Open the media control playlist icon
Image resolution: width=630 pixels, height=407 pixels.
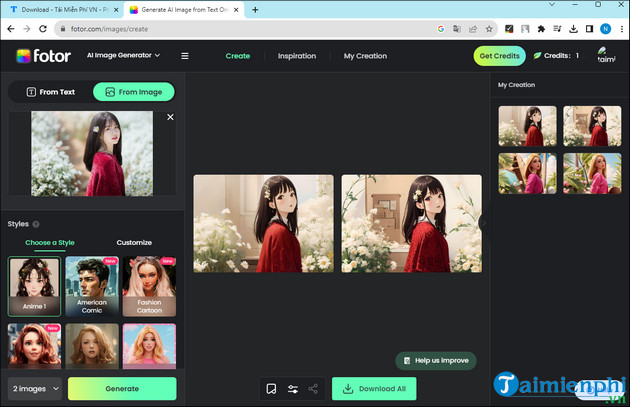(x=557, y=29)
